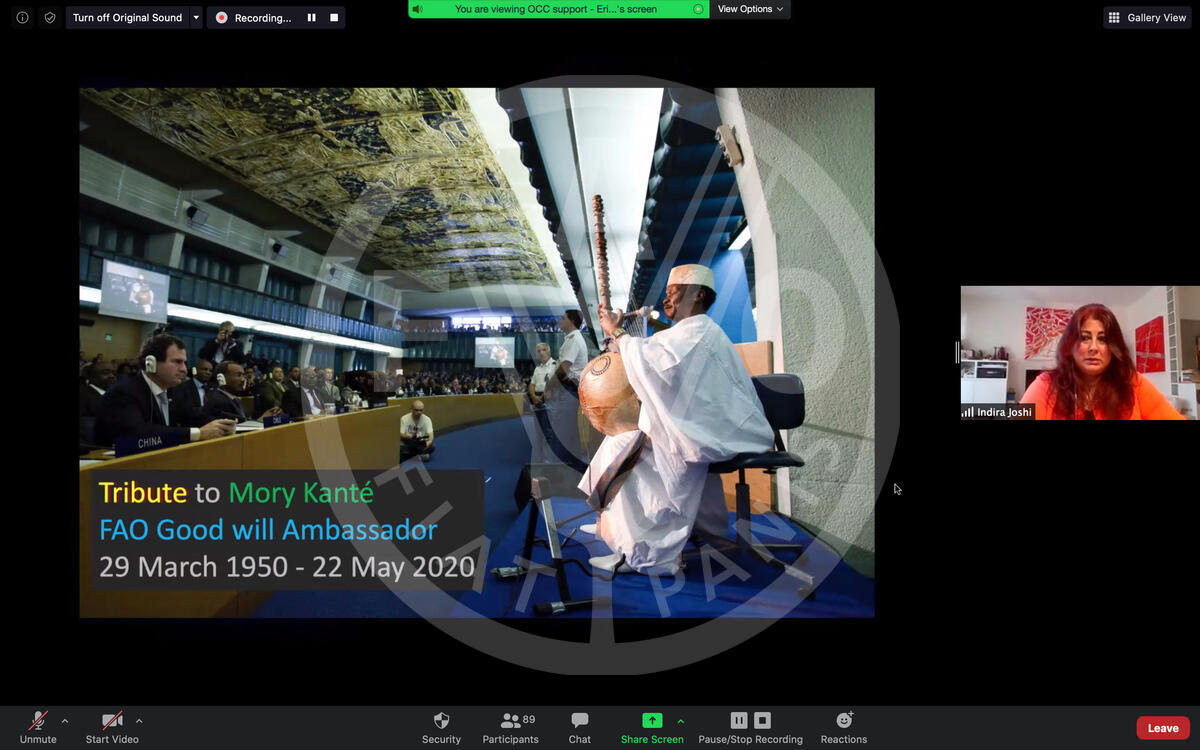The image size is (1200, 750).
Task: Start Video from the toolbar
Action: click(112, 728)
